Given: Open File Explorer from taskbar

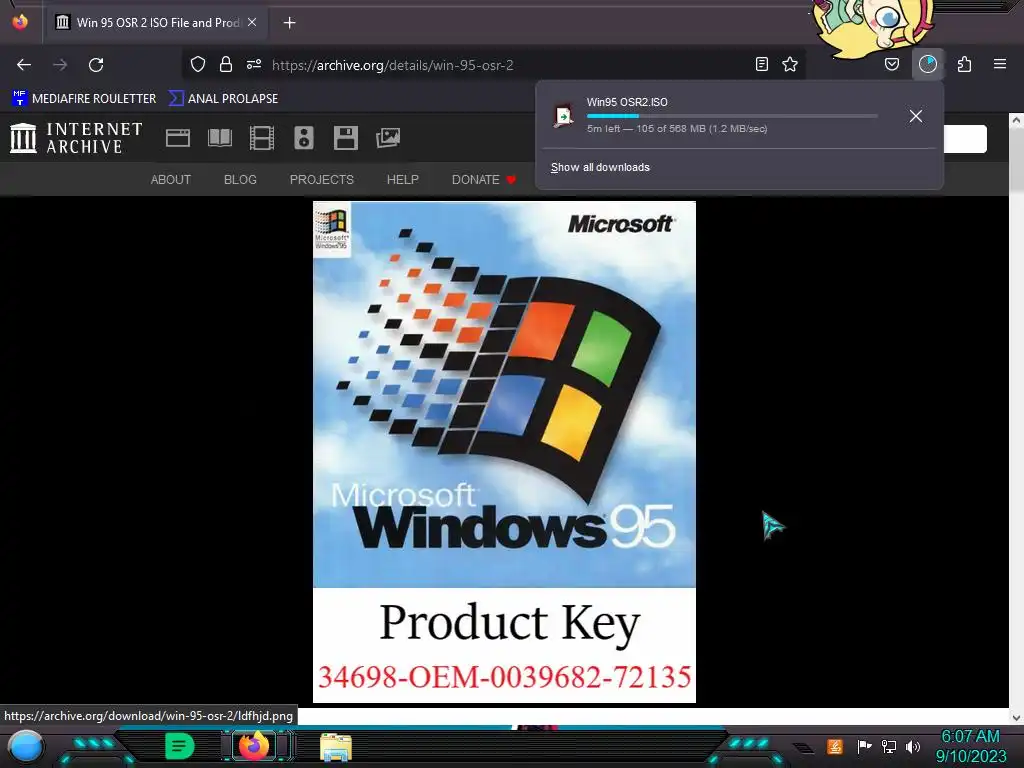Looking at the screenshot, I should click(336, 746).
